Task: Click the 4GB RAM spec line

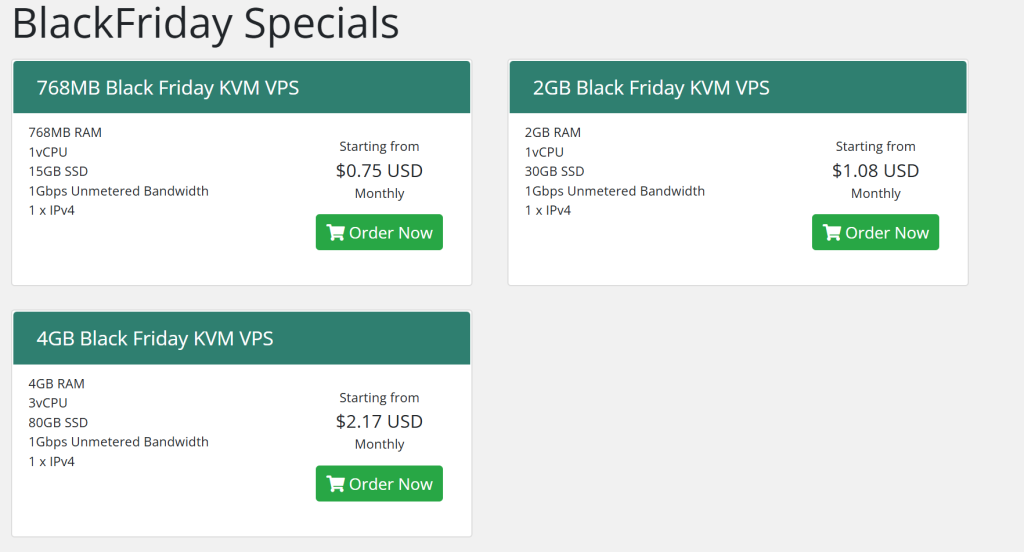Action: [x=56, y=383]
